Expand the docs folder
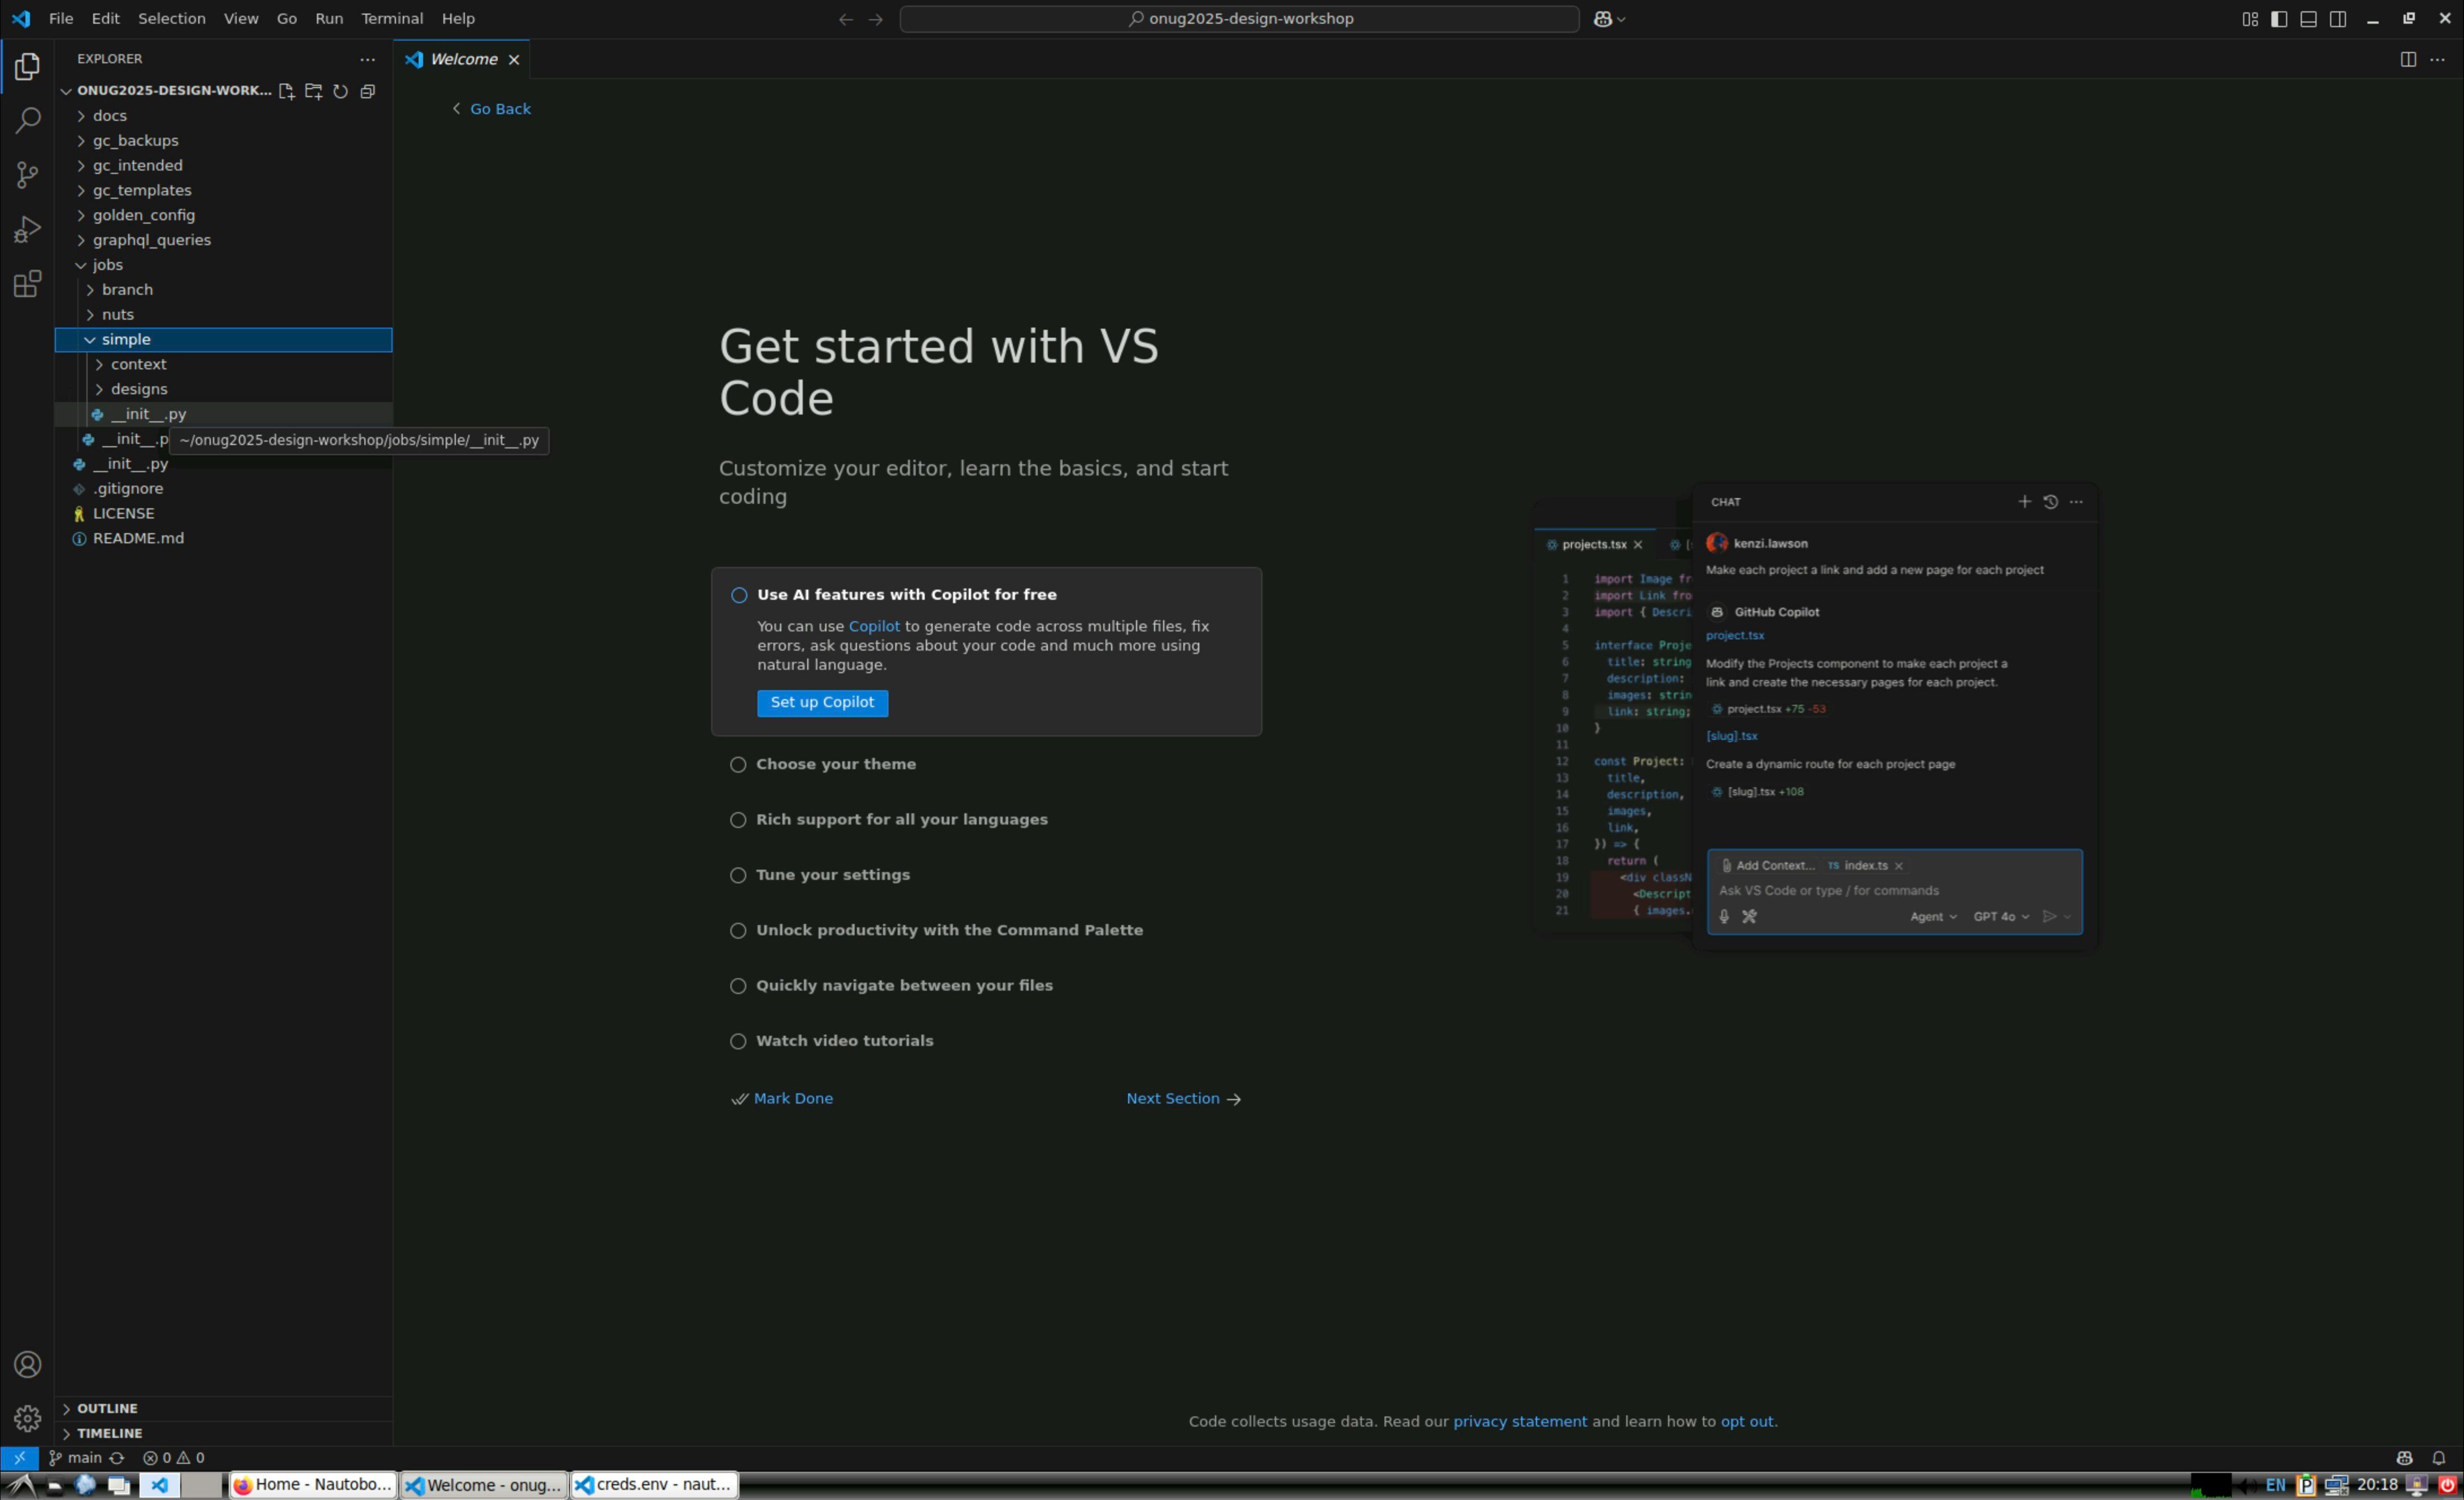Viewport: 2464px width, 1500px height. [109, 116]
